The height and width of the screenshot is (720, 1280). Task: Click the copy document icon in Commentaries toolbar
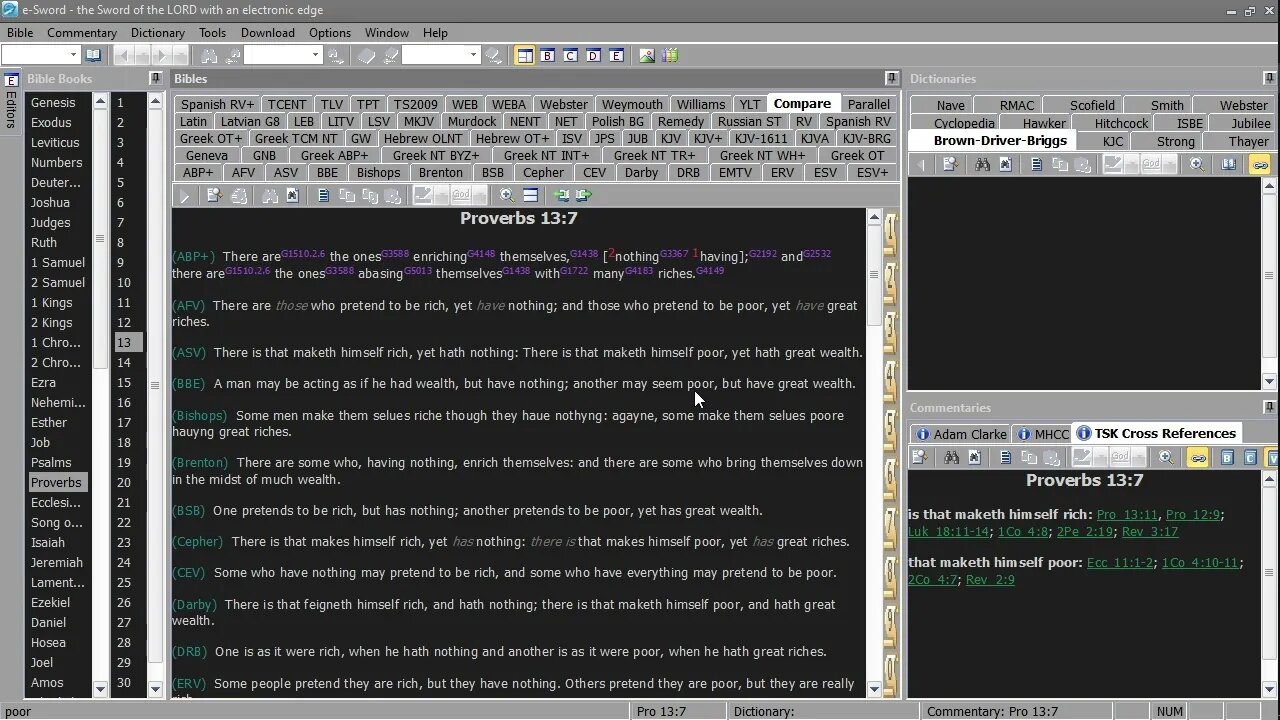point(1005,458)
